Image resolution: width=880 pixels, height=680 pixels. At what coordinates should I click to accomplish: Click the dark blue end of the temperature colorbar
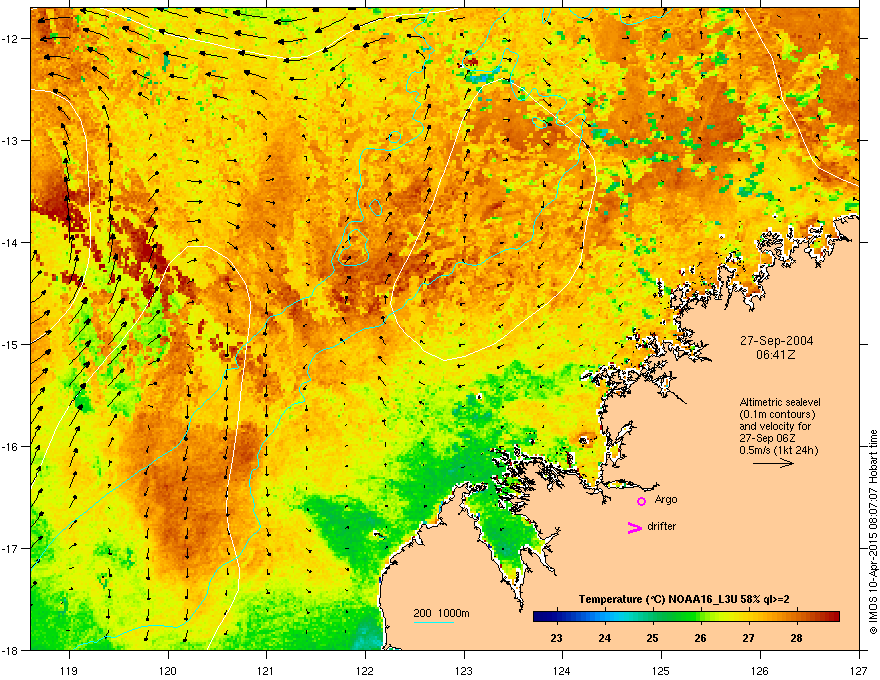click(538, 616)
